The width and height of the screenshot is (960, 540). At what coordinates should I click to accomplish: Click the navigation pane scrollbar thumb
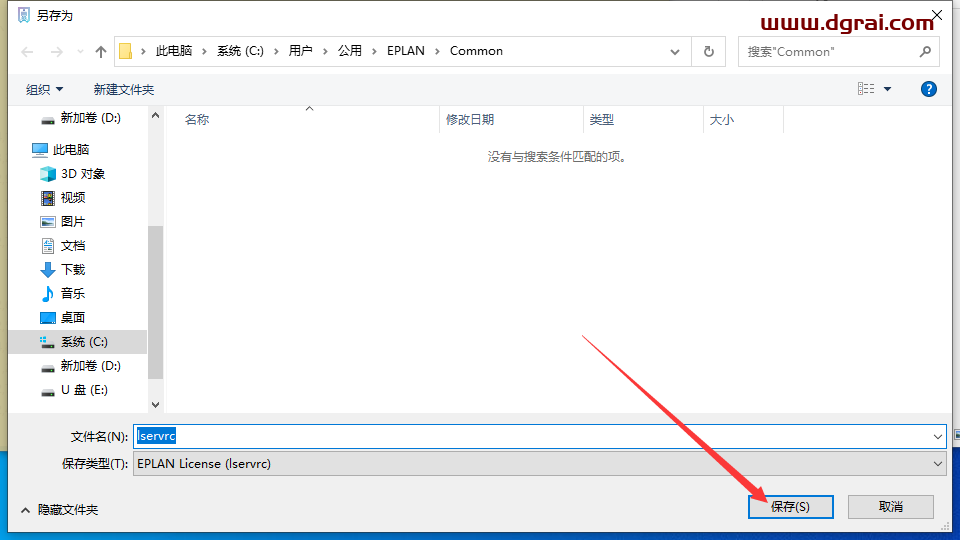pyautogui.click(x=156, y=302)
